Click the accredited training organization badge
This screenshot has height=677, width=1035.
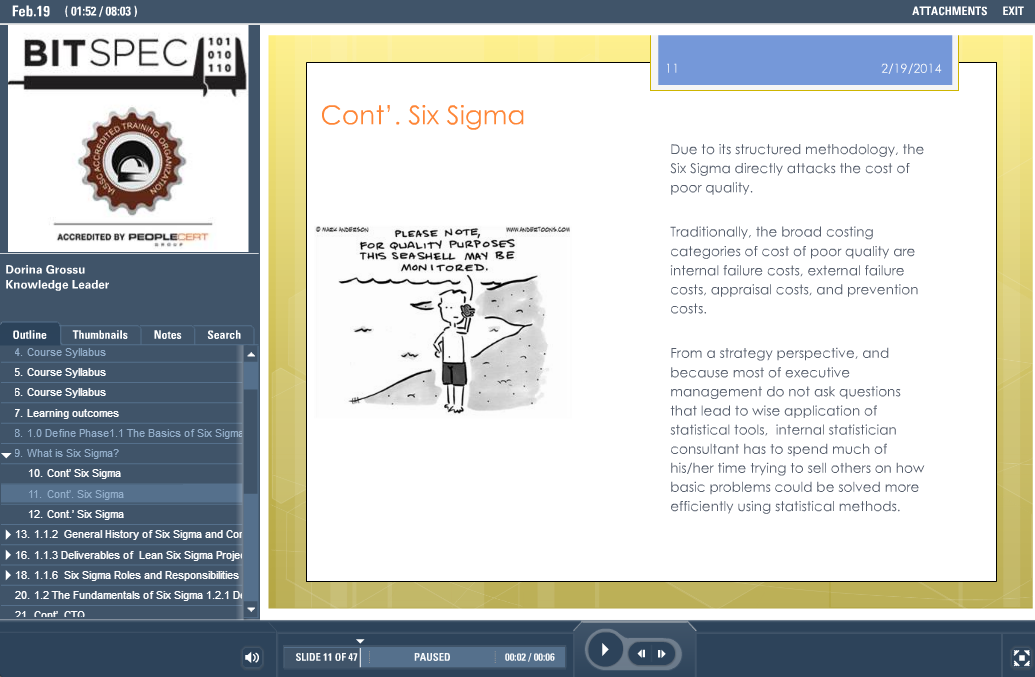coord(132,161)
